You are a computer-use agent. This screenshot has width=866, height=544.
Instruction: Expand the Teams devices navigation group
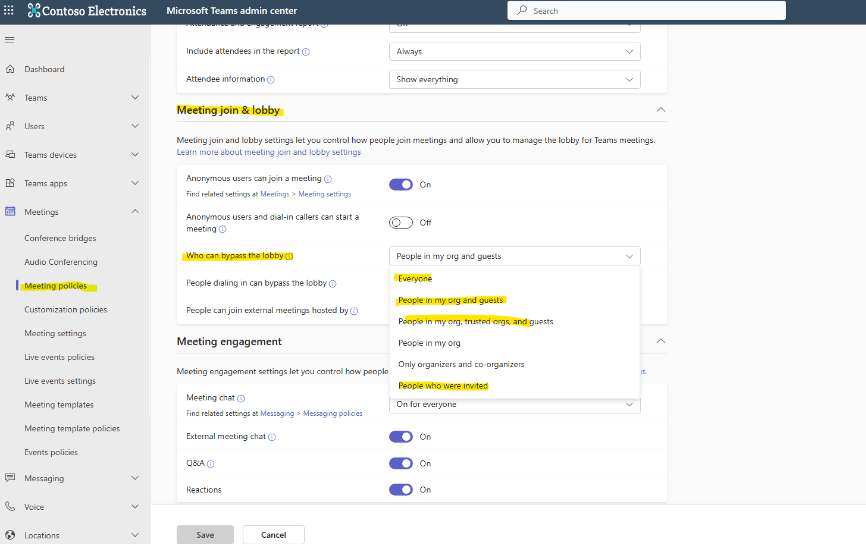click(x=135, y=155)
